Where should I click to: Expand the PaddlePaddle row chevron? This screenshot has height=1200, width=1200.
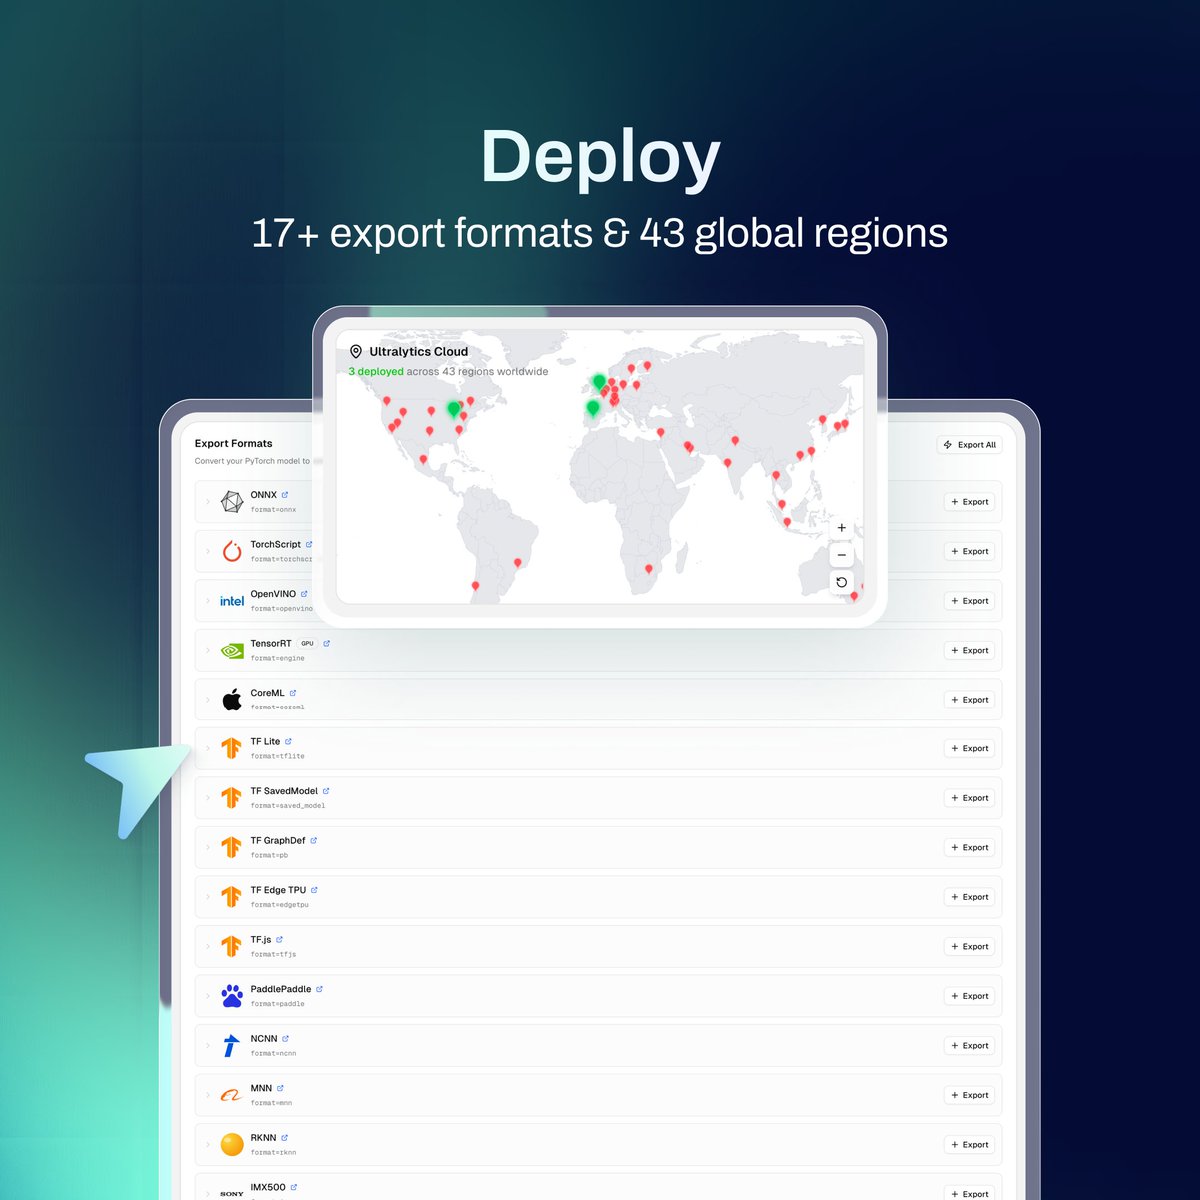pos(208,996)
